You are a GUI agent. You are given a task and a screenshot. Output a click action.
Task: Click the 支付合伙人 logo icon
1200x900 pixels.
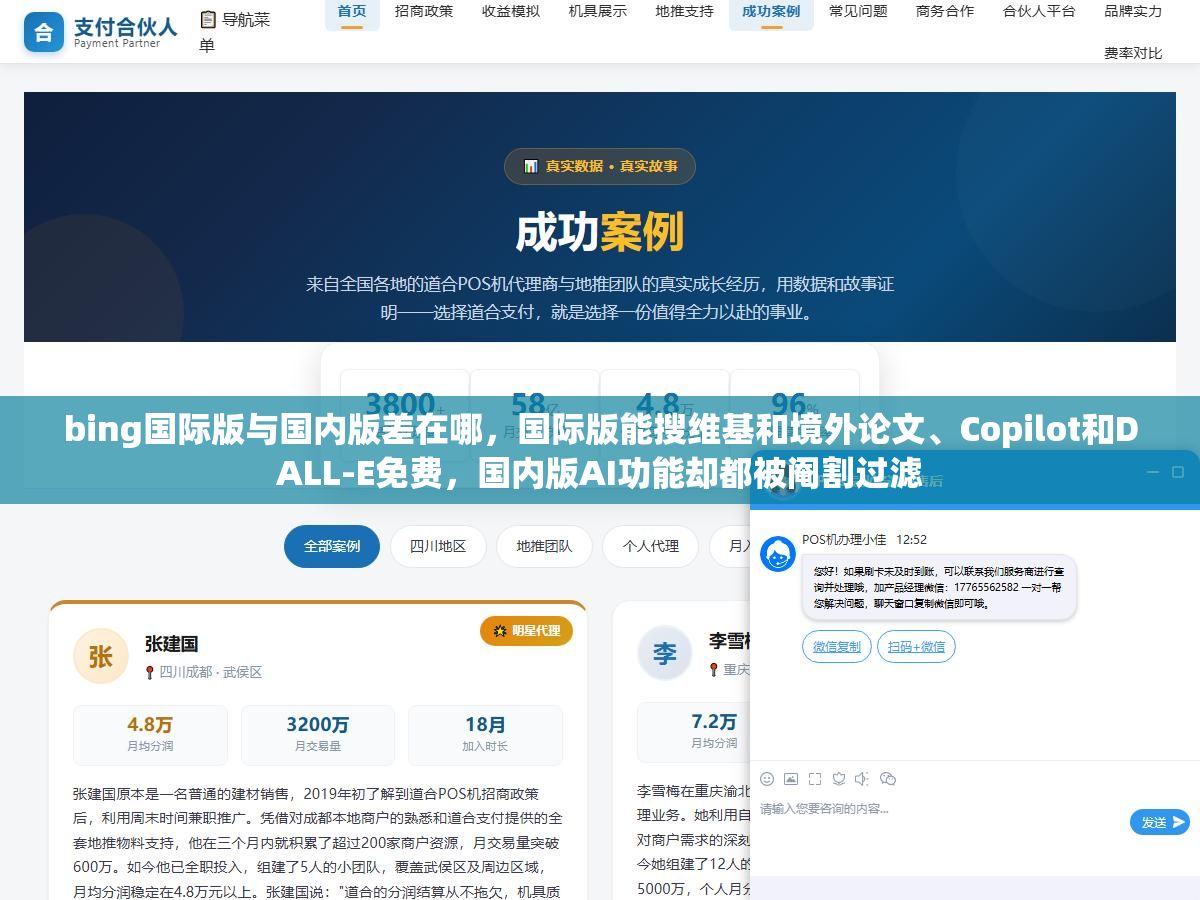pos(44,31)
